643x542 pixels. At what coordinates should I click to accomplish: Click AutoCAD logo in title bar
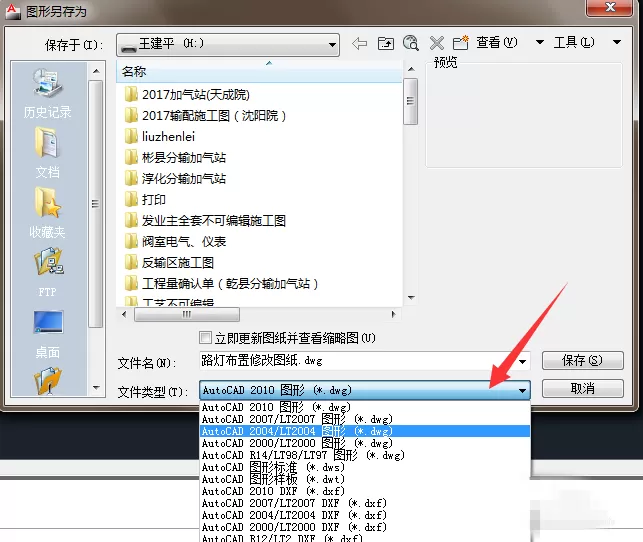[13, 11]
